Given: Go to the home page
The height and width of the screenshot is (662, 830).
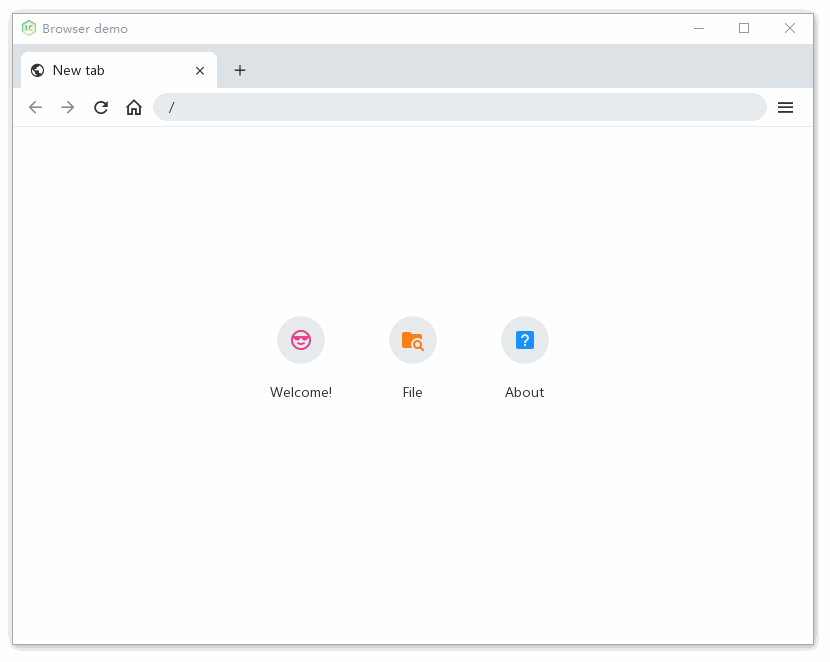Looking at the screenshot, I should (134, 107).
